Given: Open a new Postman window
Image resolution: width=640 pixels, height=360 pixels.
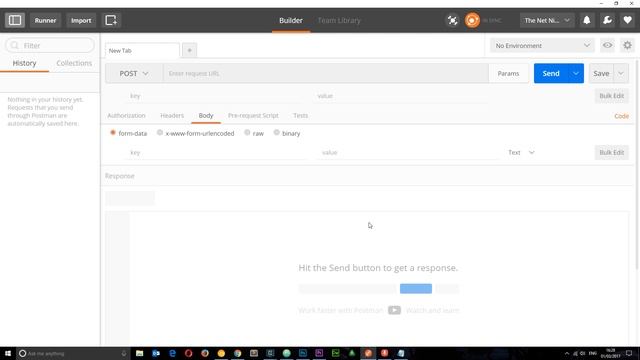Looking at the screenshot, I should pos(111,20).
